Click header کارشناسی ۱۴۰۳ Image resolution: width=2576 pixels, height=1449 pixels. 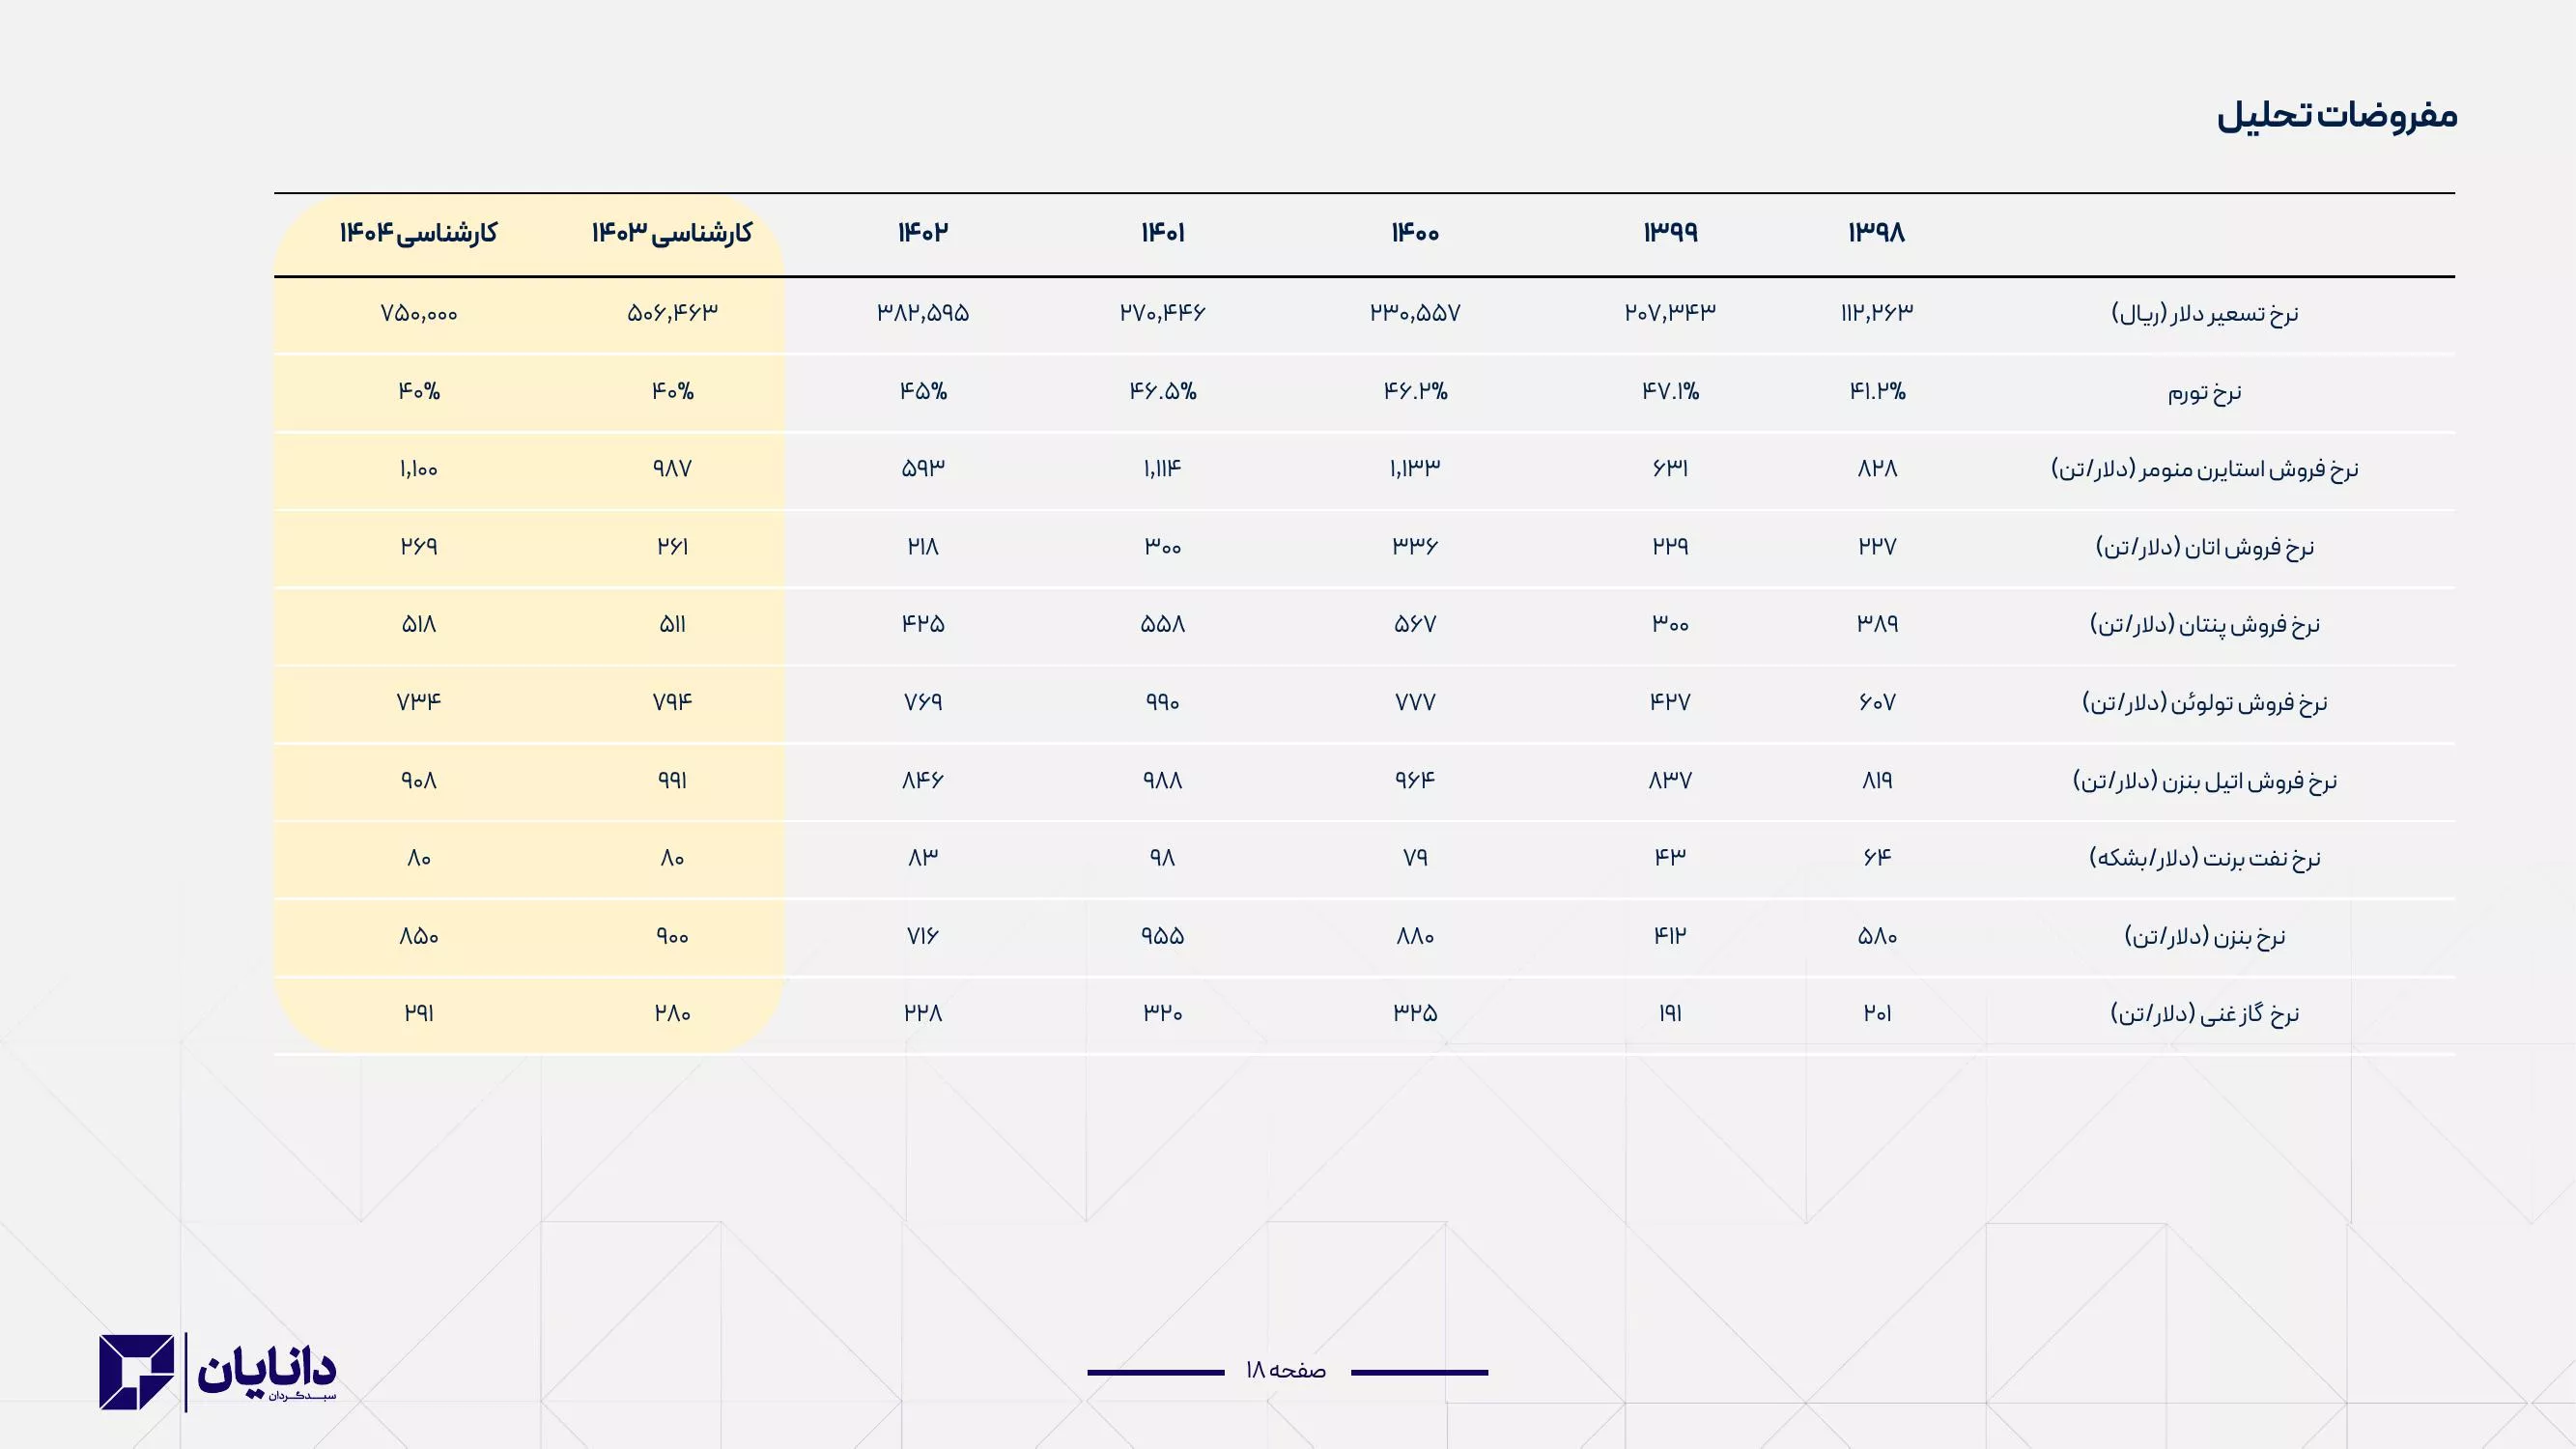tap(671, 233)
